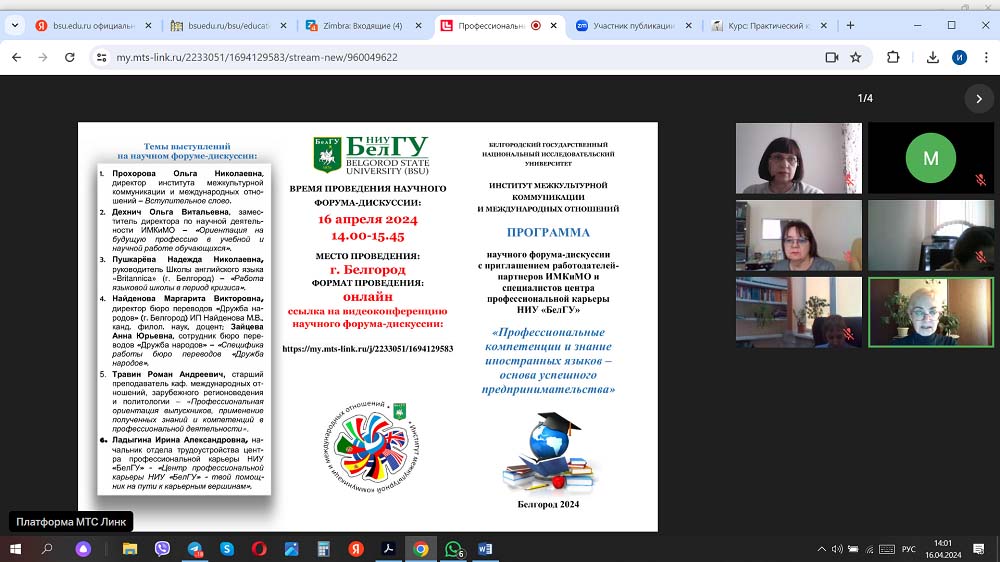Go to next page of participant videos
This screenshot has height=562, width=1000.
point(978,98)
